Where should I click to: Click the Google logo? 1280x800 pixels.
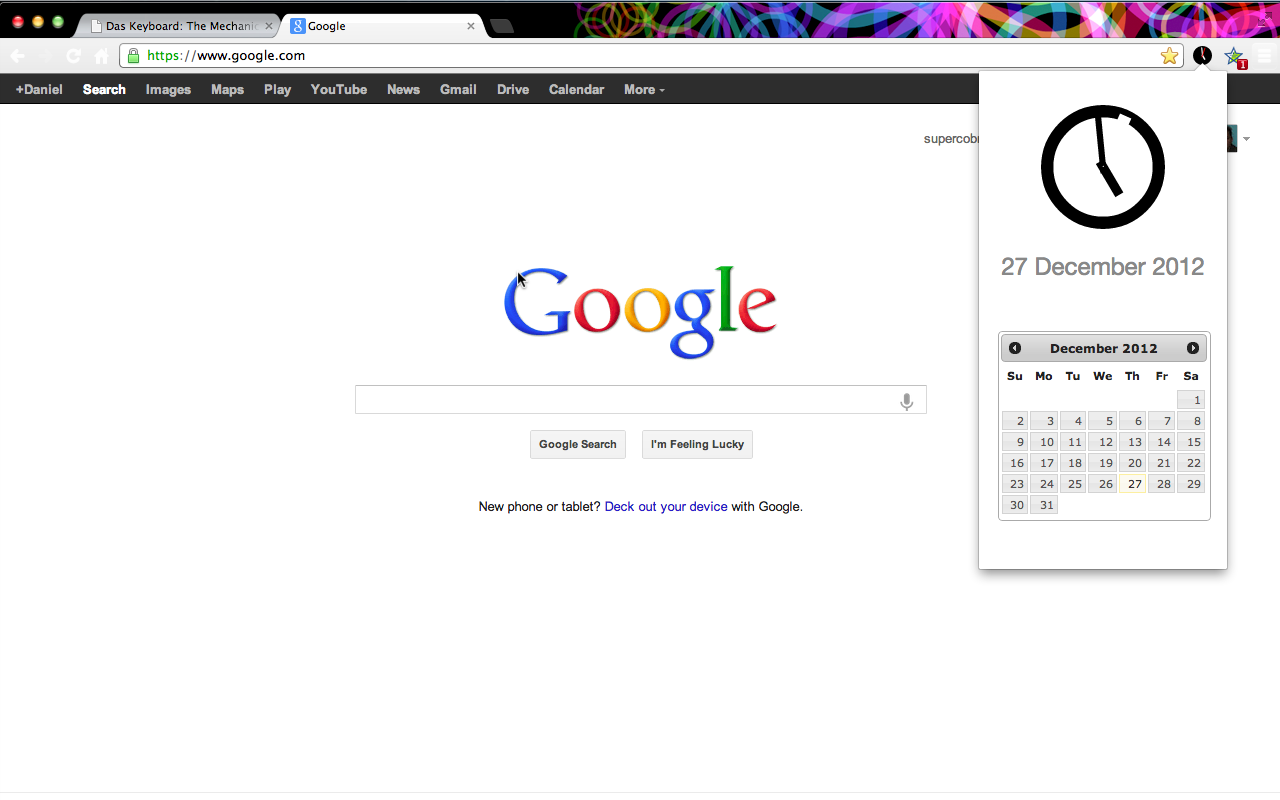pos(640,312)
